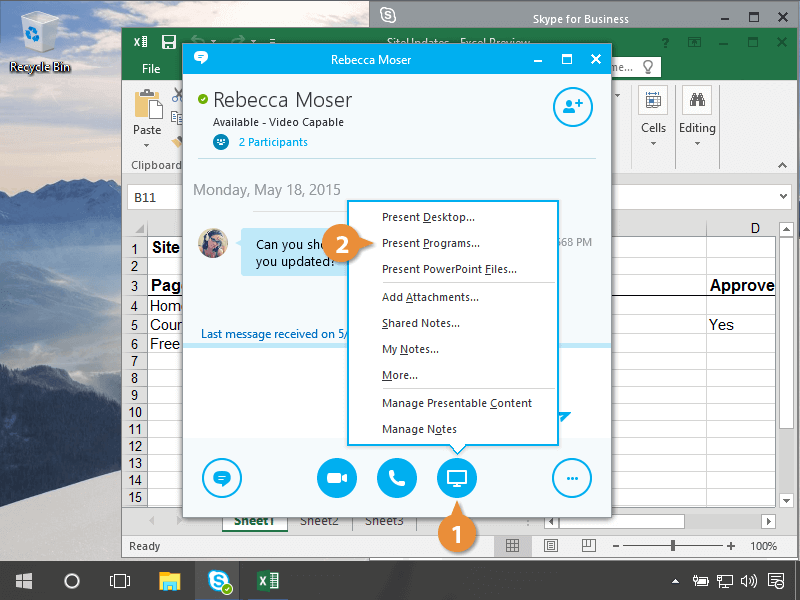Click the video call camera button
This screenshot has height=600, width=800.
click(337, 478)
